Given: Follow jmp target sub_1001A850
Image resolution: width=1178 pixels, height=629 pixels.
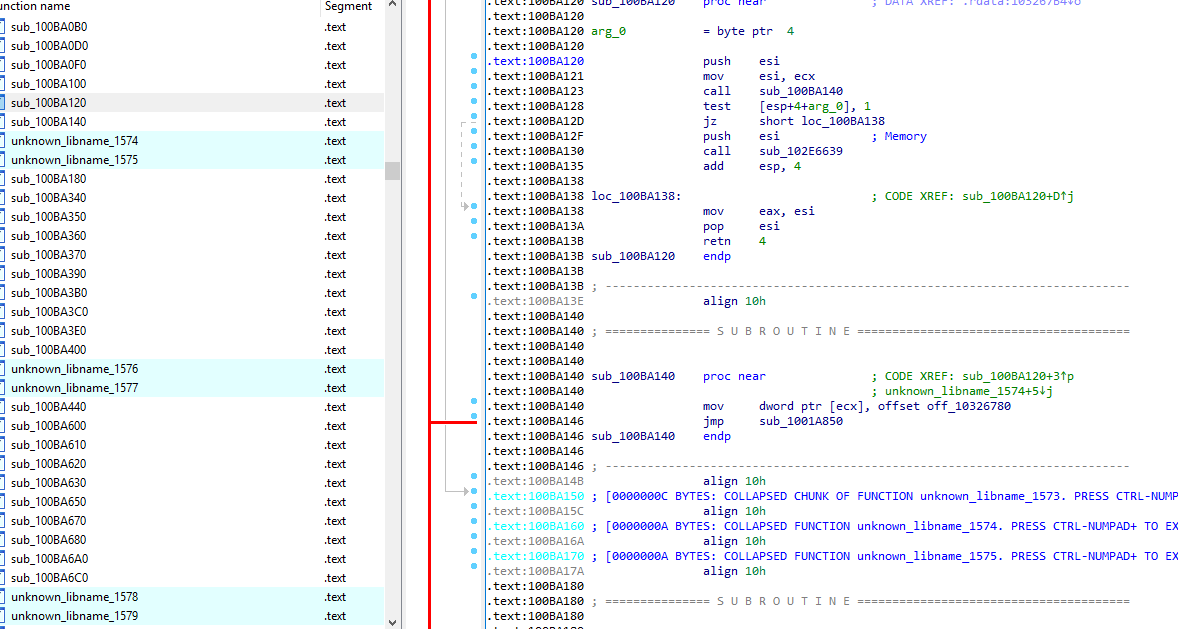Looking at the screenshot, I should click(801, 422).
